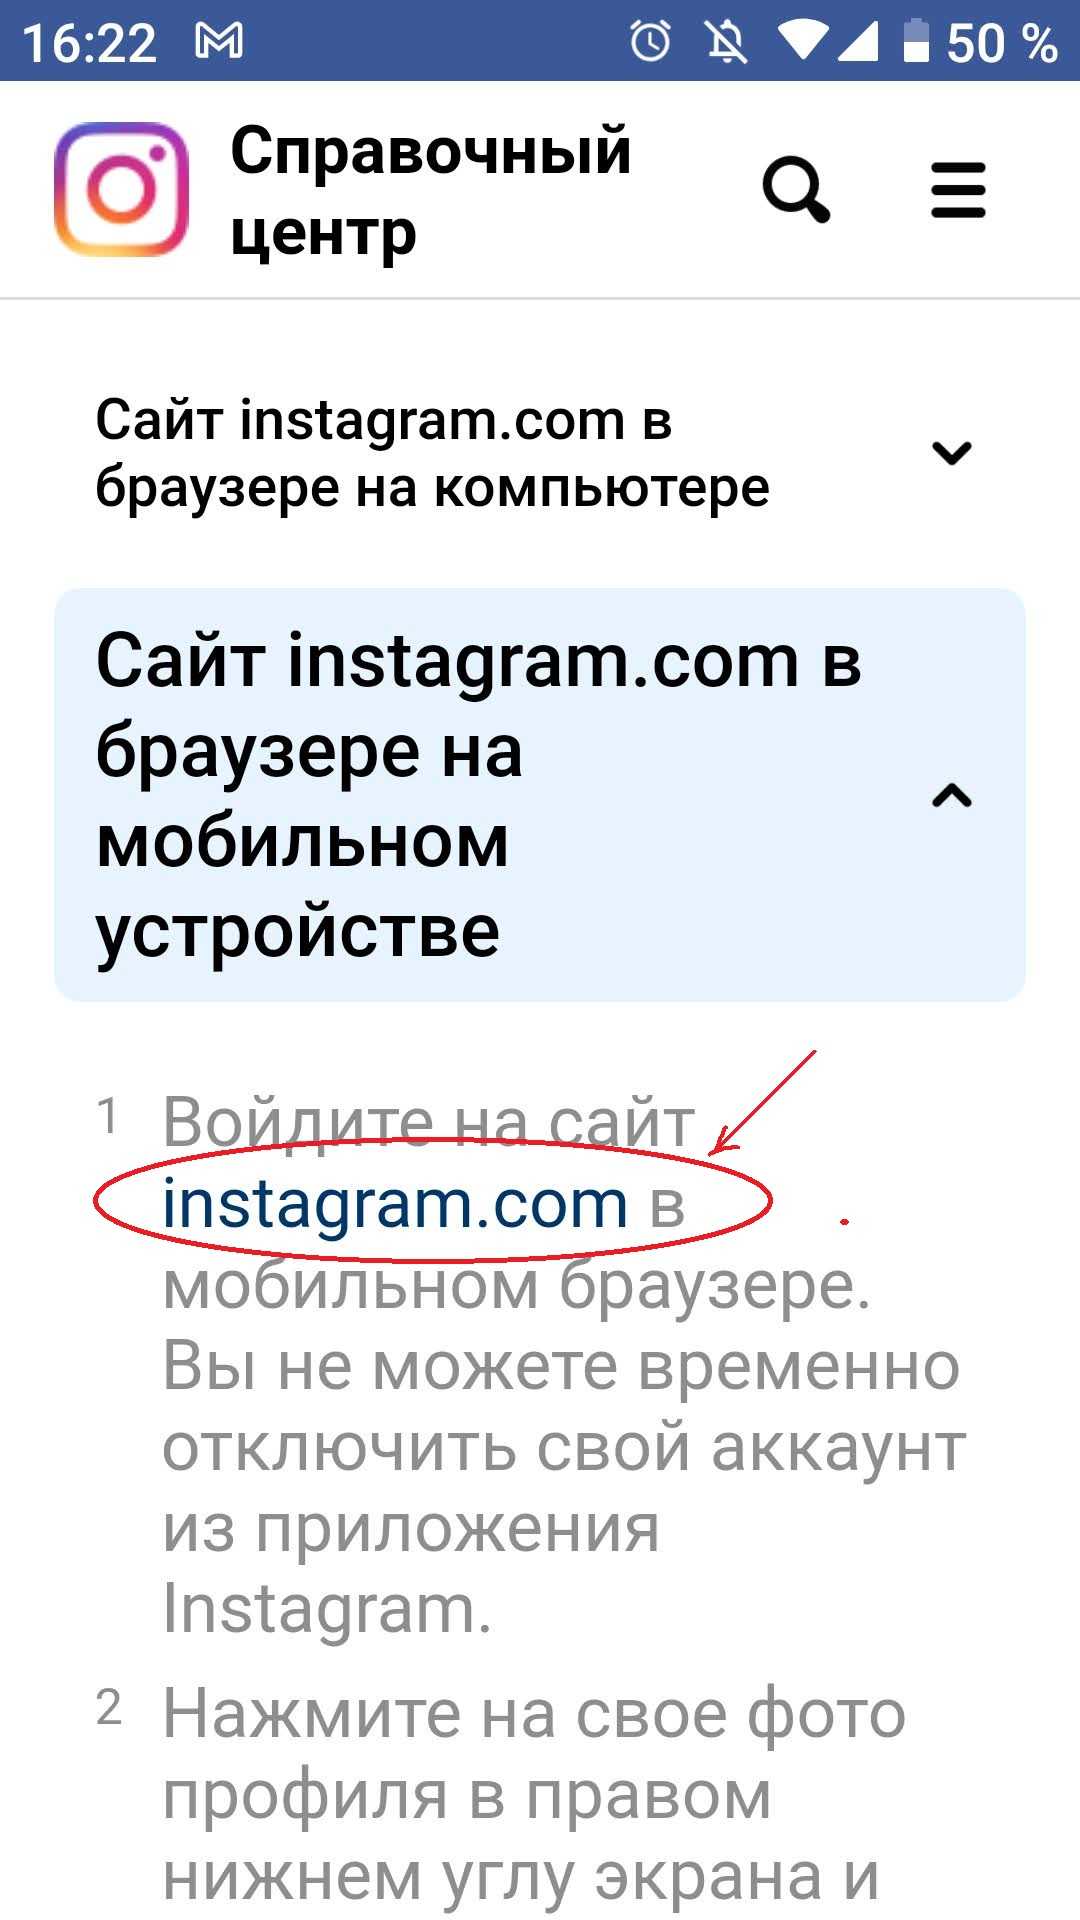Tap the Gmail notification icon in status bar
The height and width of the screenshot is (1920, 1080).
[x=219, y=41]
